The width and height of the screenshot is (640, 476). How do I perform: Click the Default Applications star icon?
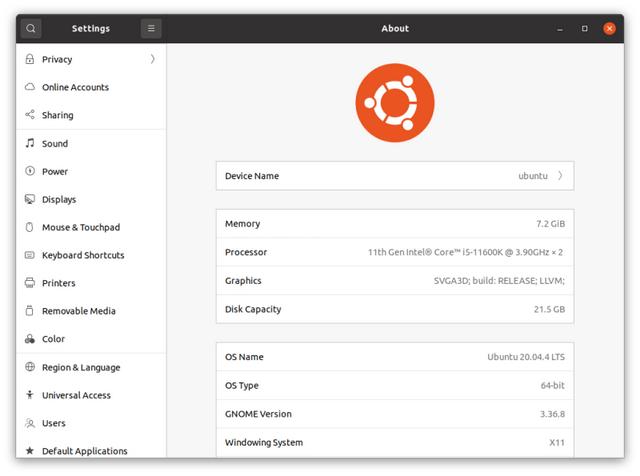point(30,451)
